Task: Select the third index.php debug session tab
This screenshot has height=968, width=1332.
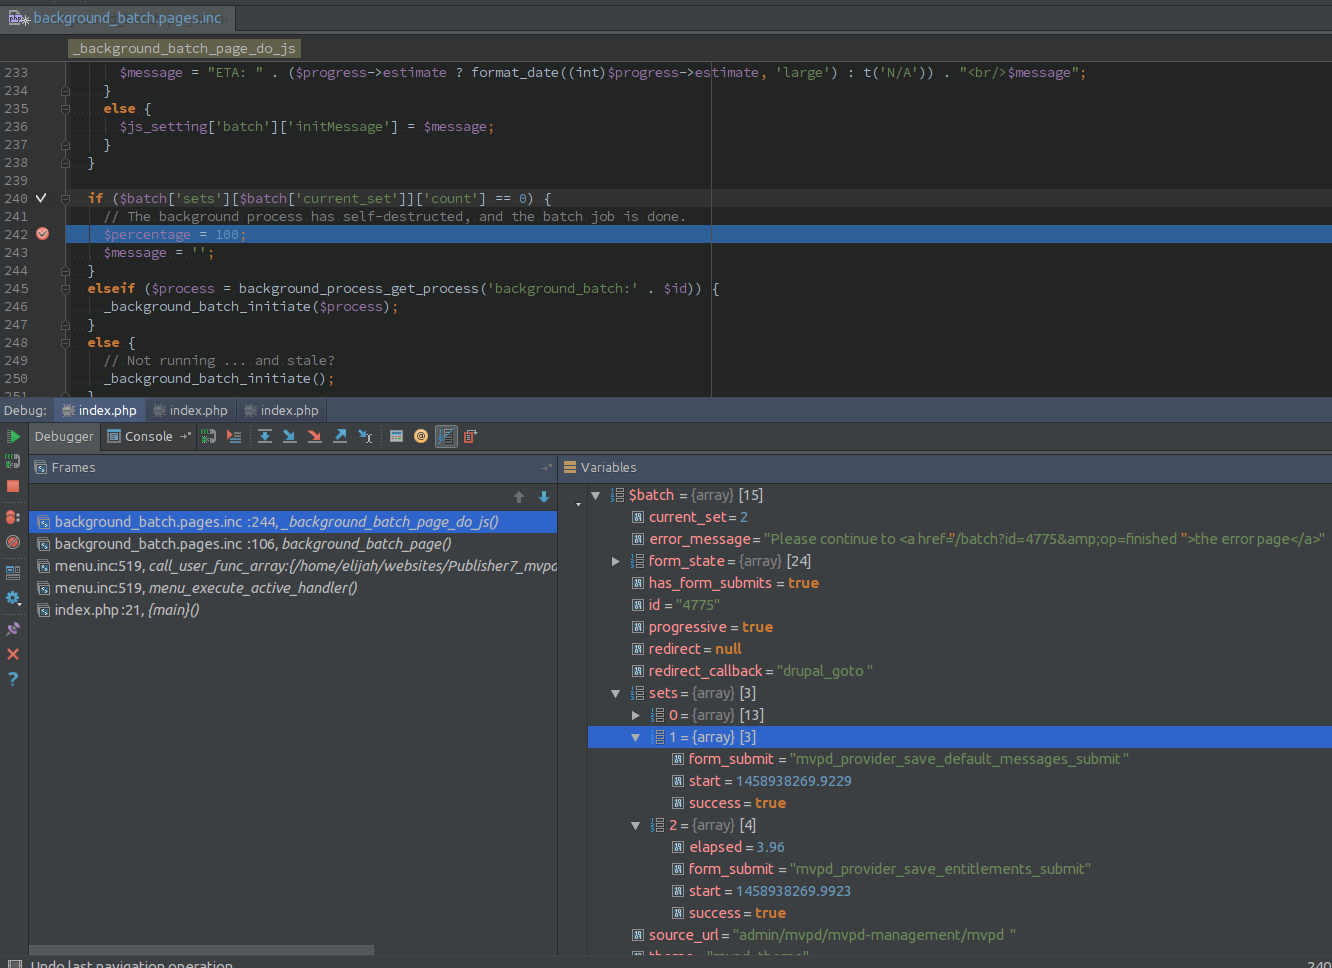Action: tap(281, 410)
